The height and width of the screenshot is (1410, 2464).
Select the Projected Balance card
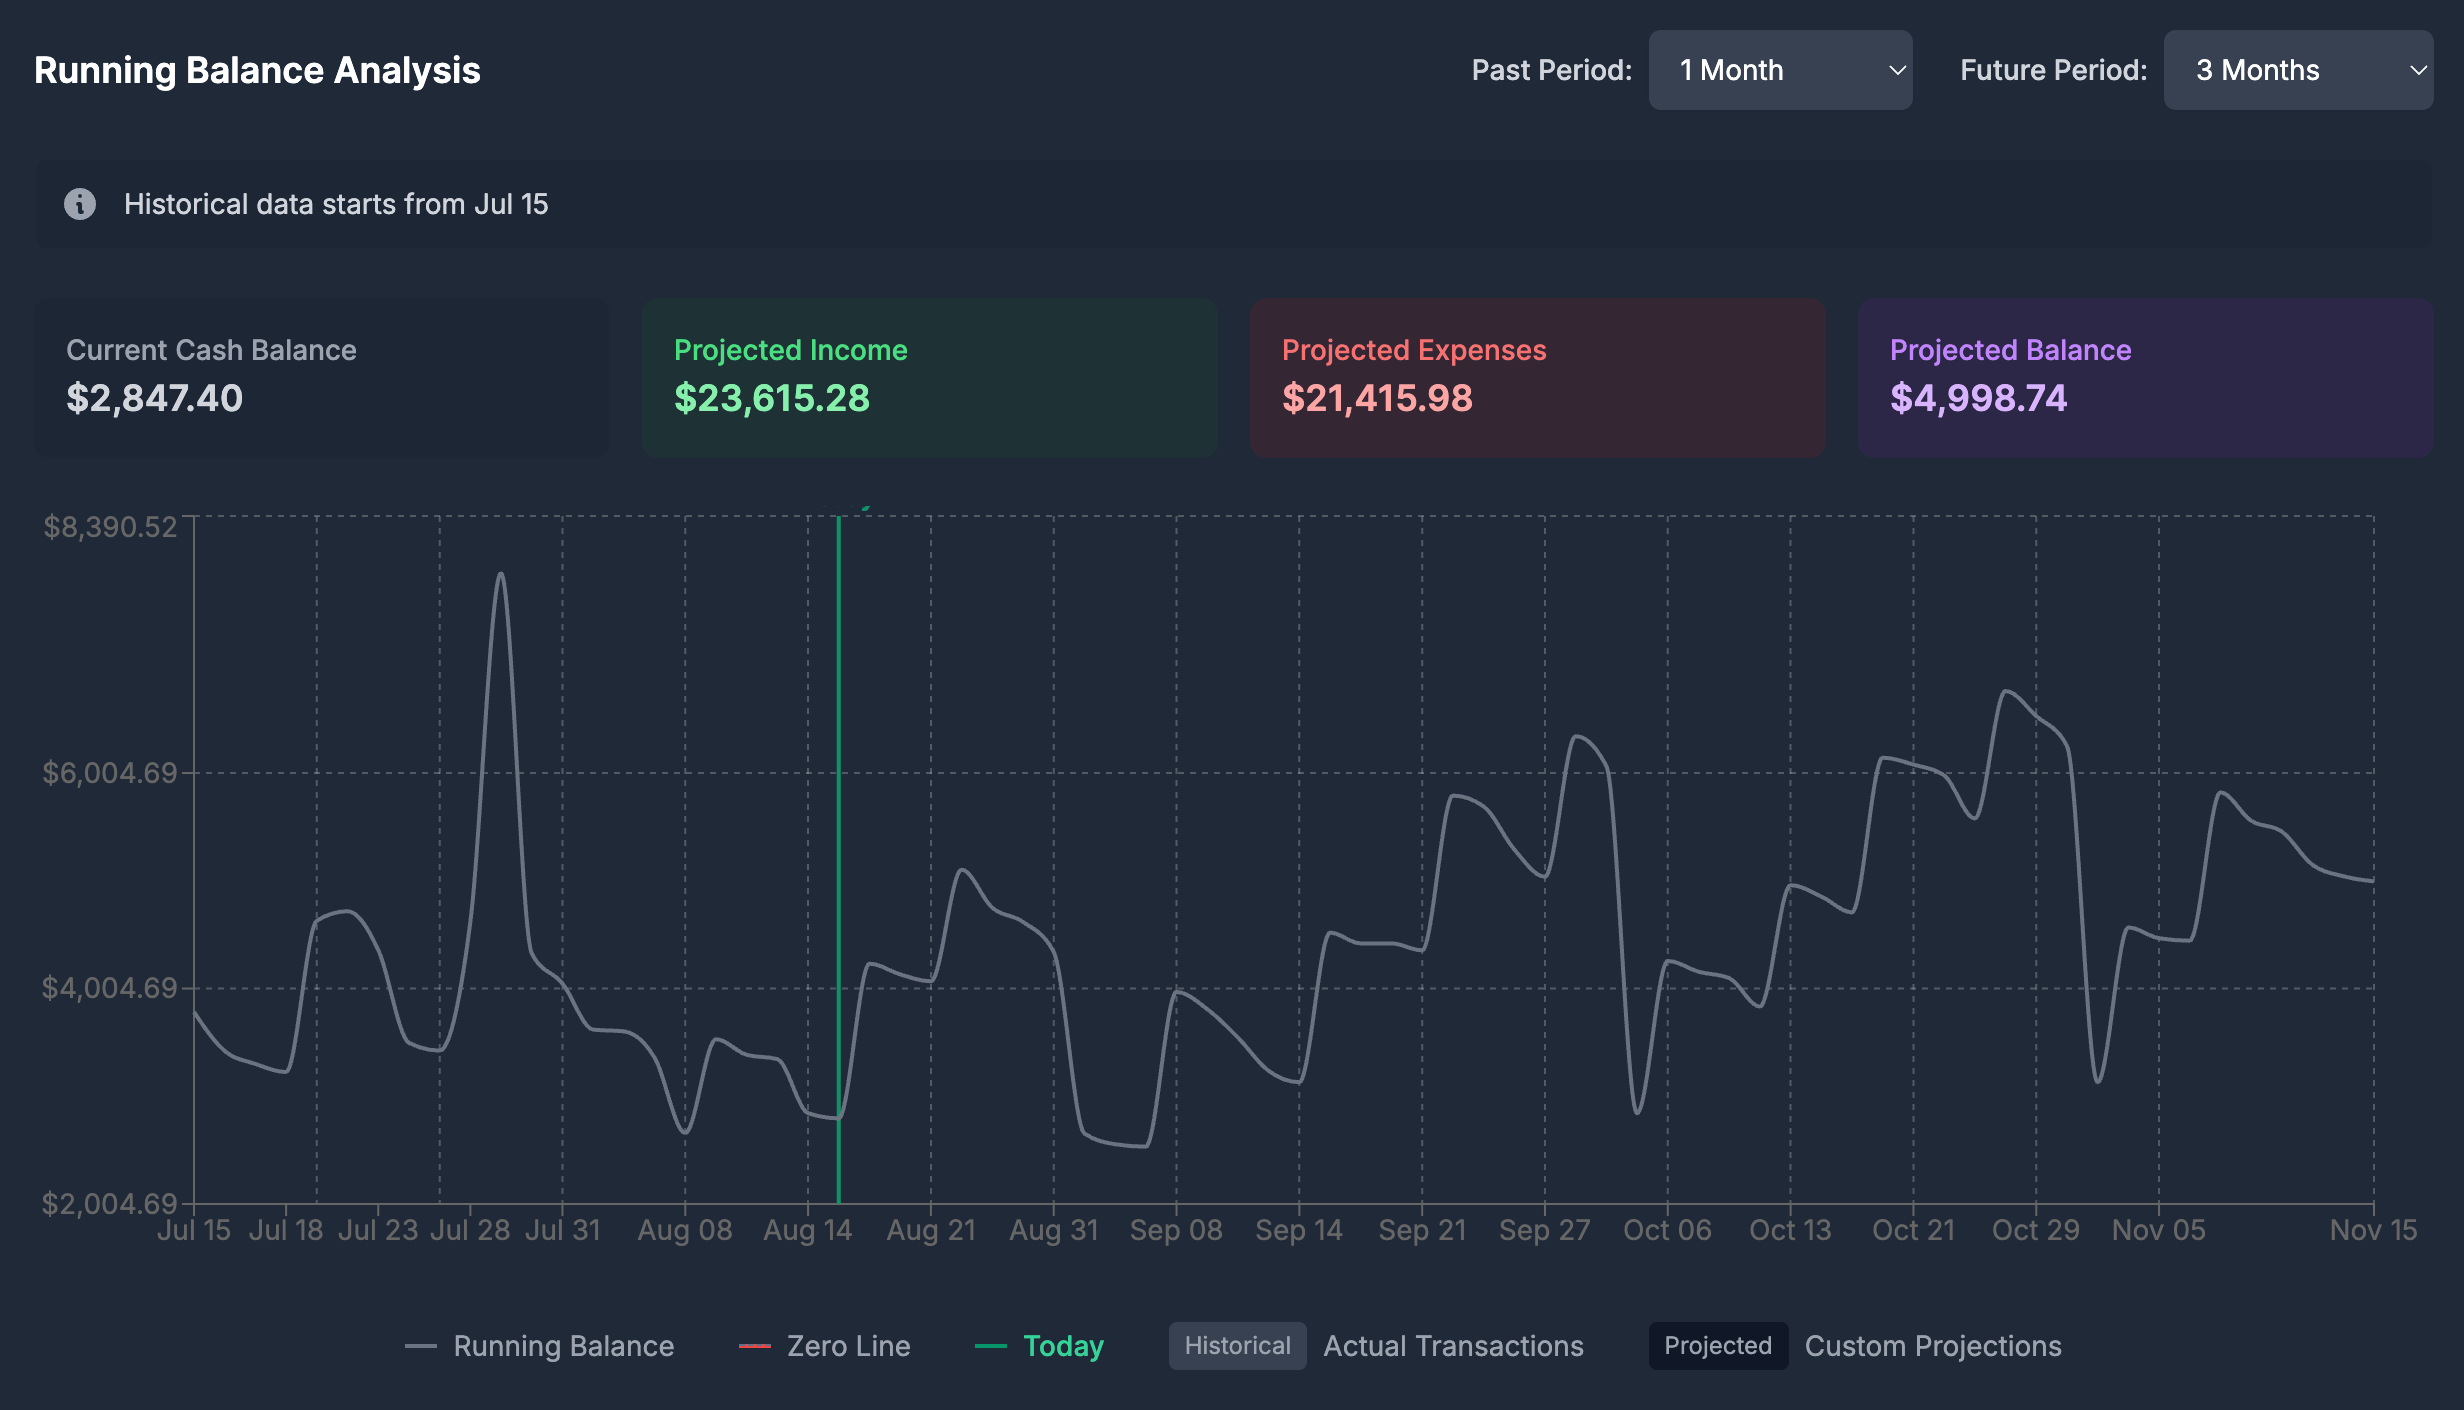2146,378
